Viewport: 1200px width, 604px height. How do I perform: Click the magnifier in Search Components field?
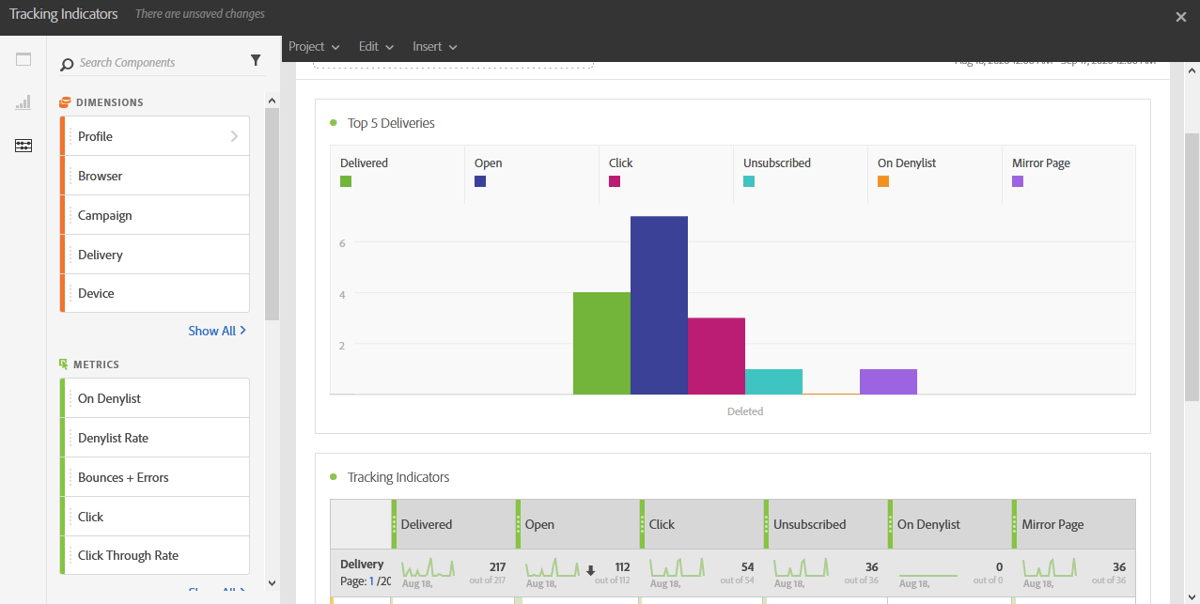click(65, 61)
